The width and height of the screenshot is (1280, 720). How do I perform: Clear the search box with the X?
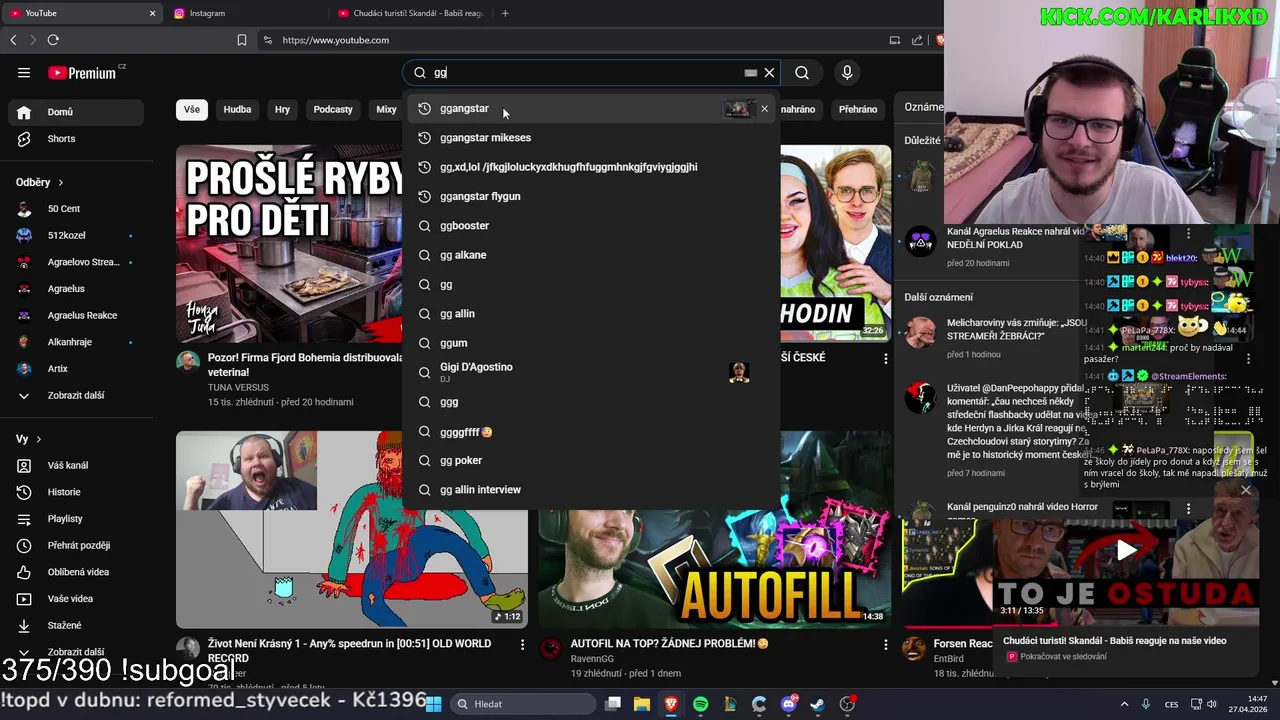pos(769,72)
